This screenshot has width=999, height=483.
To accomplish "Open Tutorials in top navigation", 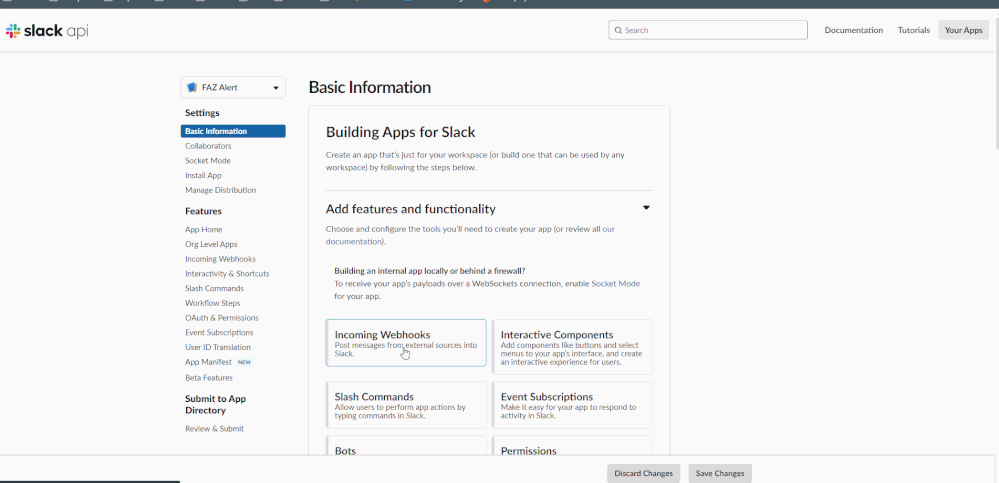I will pyautogui.click(x=914, y=30).
